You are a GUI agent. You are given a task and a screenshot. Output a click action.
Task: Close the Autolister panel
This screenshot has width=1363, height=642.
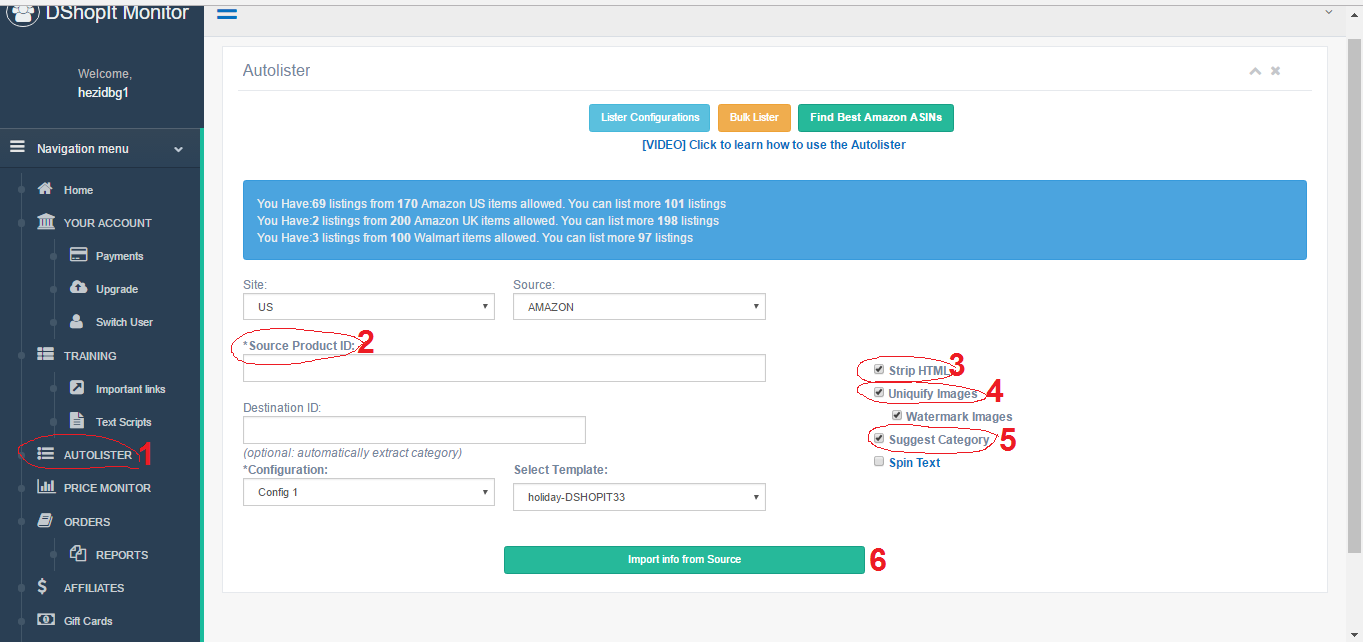click(x=1275, y=71)
